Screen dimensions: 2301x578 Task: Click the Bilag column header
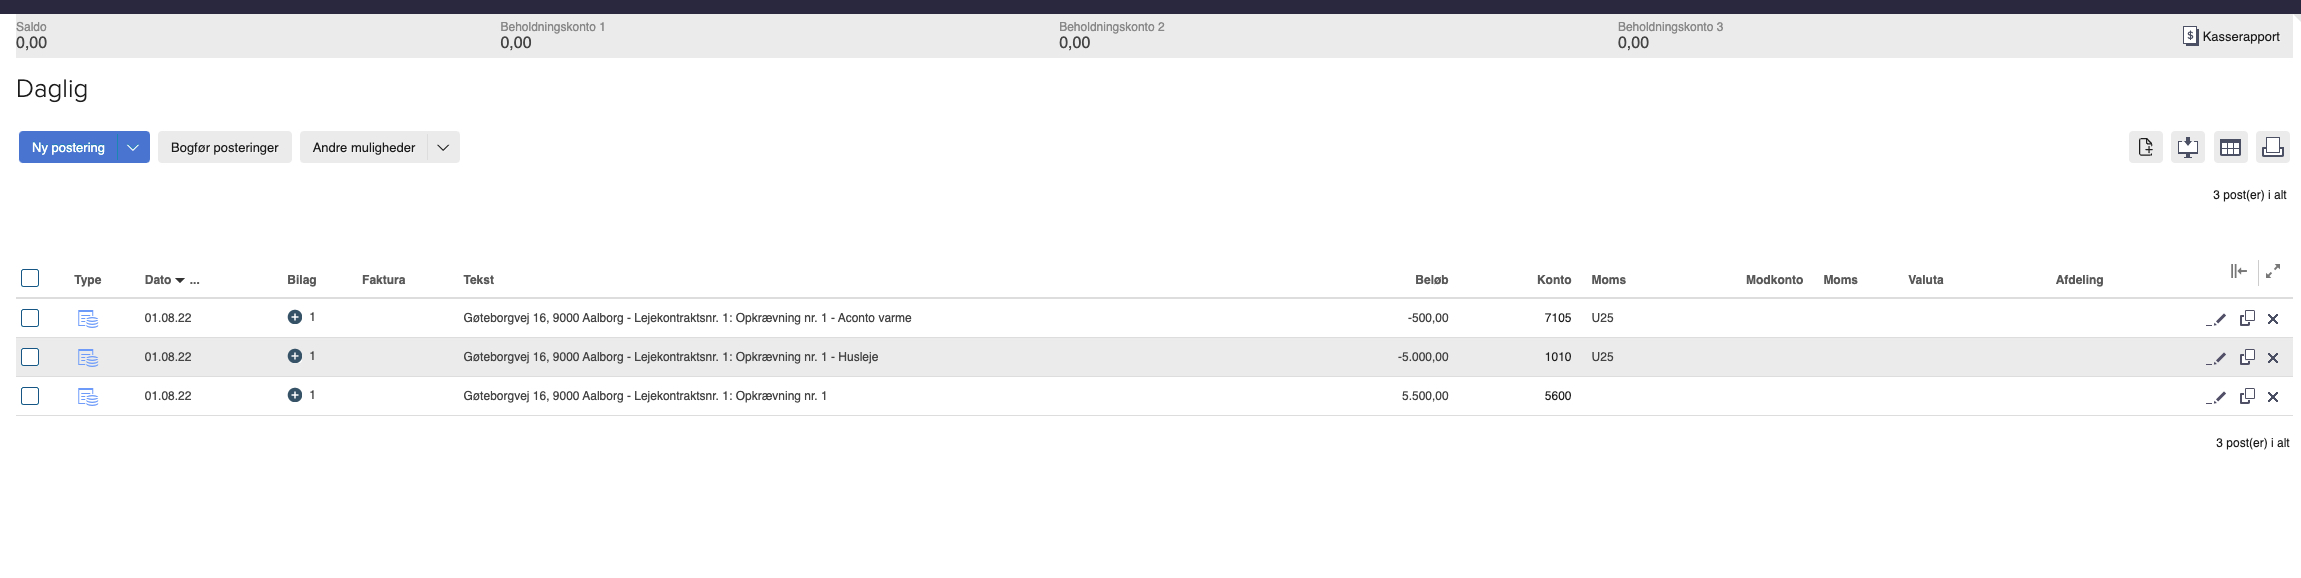click(302, 280)
